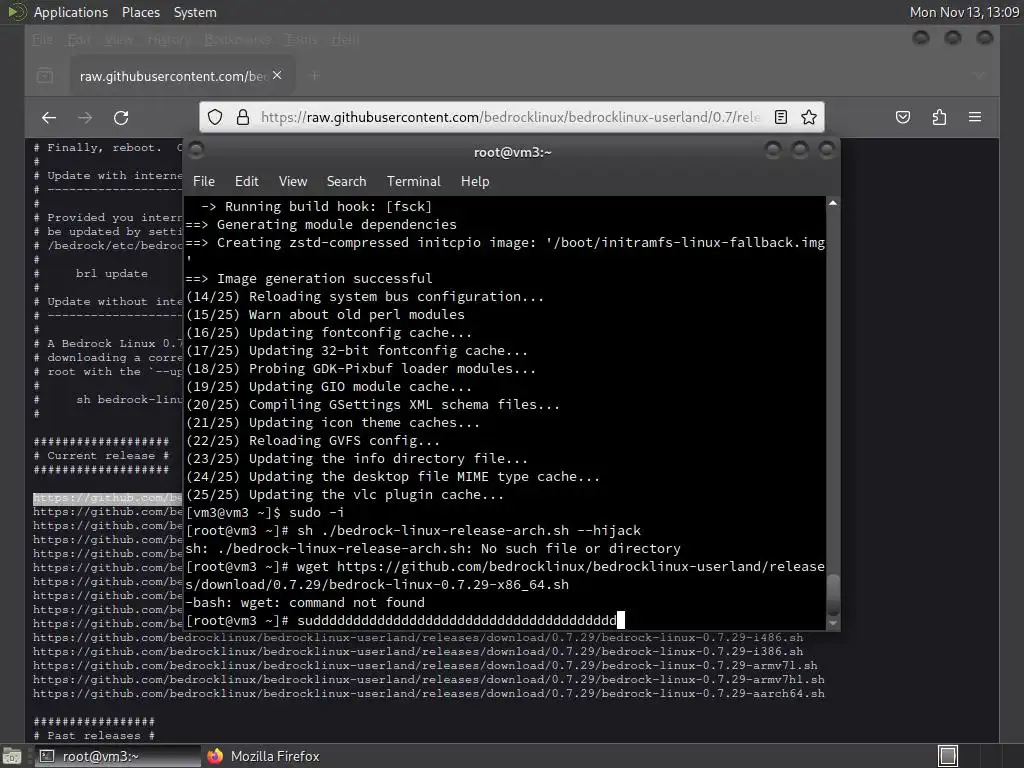Click the bedrock-linux-0.7.29-armv7hl.sh URL line
This screenshot has width=1024, height=768.
coord(428,679)
